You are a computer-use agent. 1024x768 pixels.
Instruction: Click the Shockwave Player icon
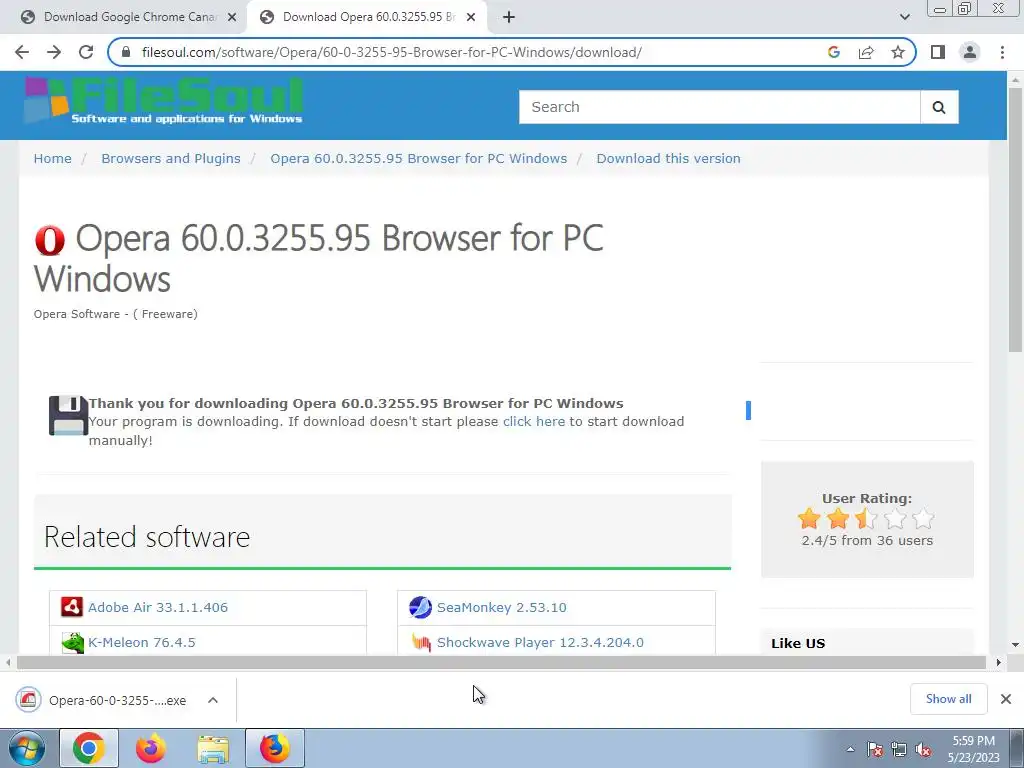[421, 643]
